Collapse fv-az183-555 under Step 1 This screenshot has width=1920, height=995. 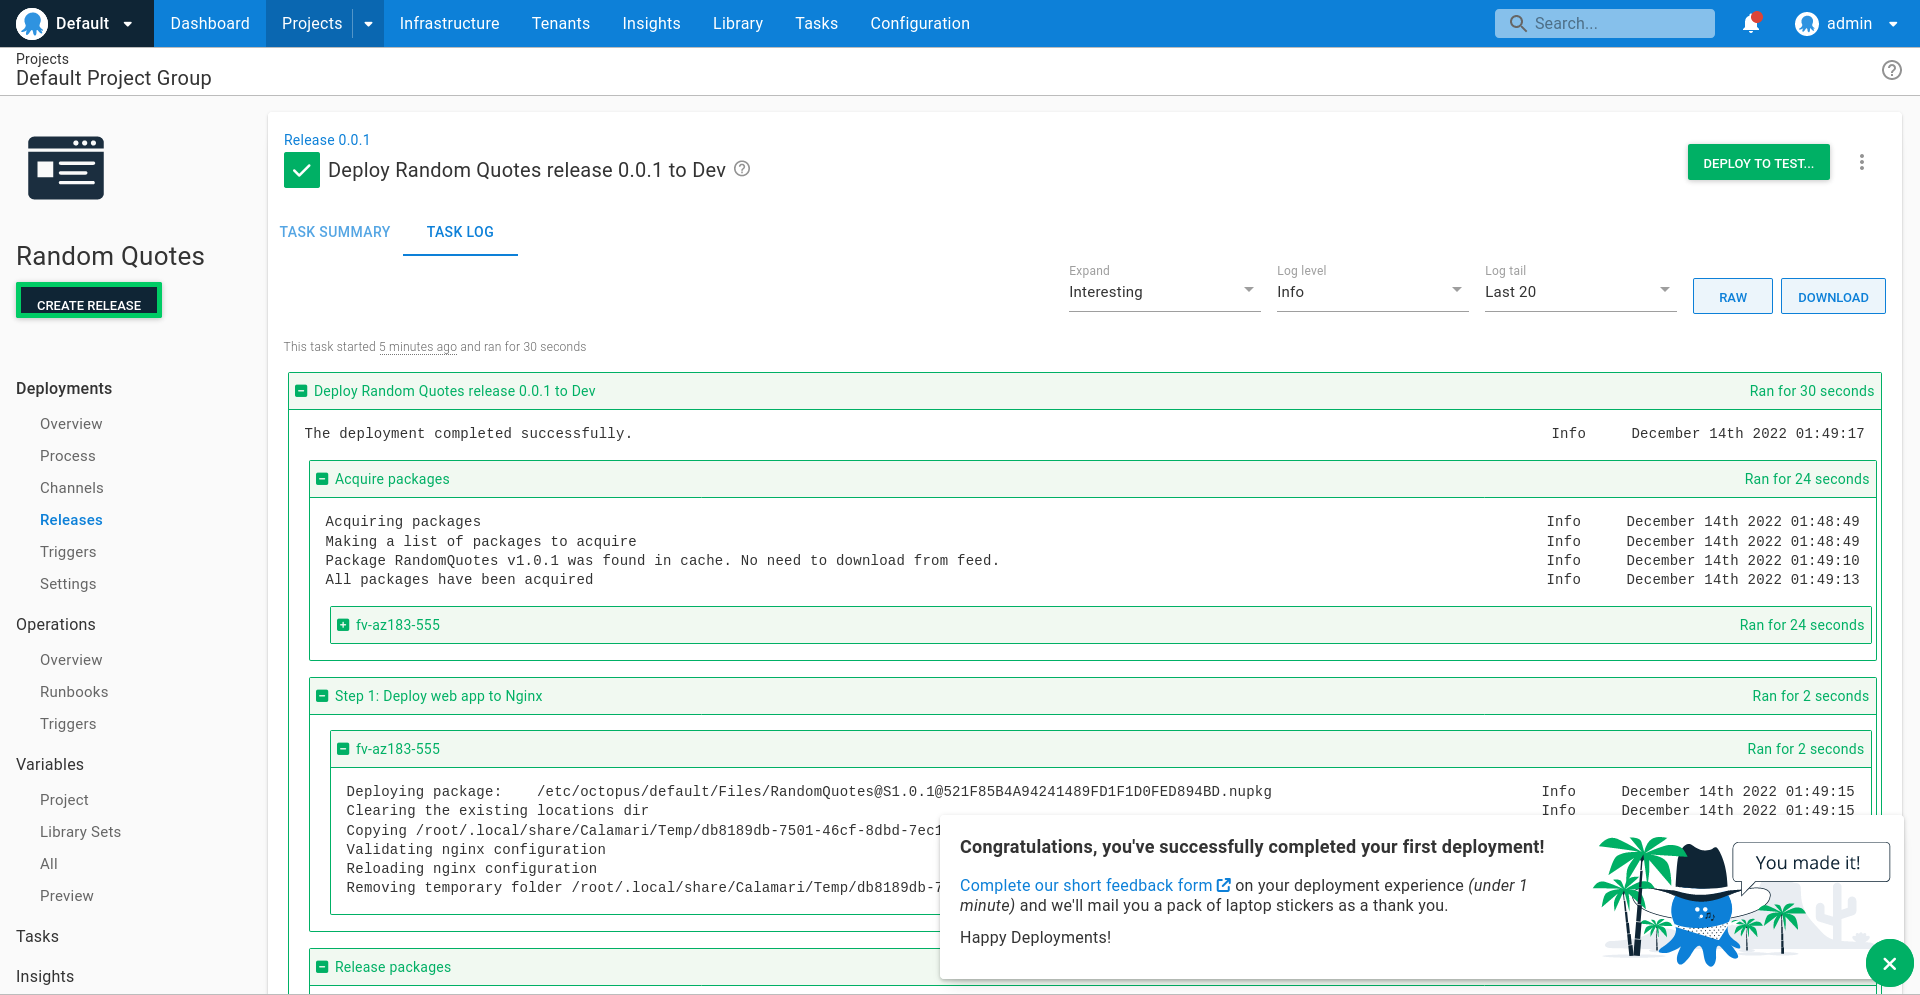[x=343, y=749]
